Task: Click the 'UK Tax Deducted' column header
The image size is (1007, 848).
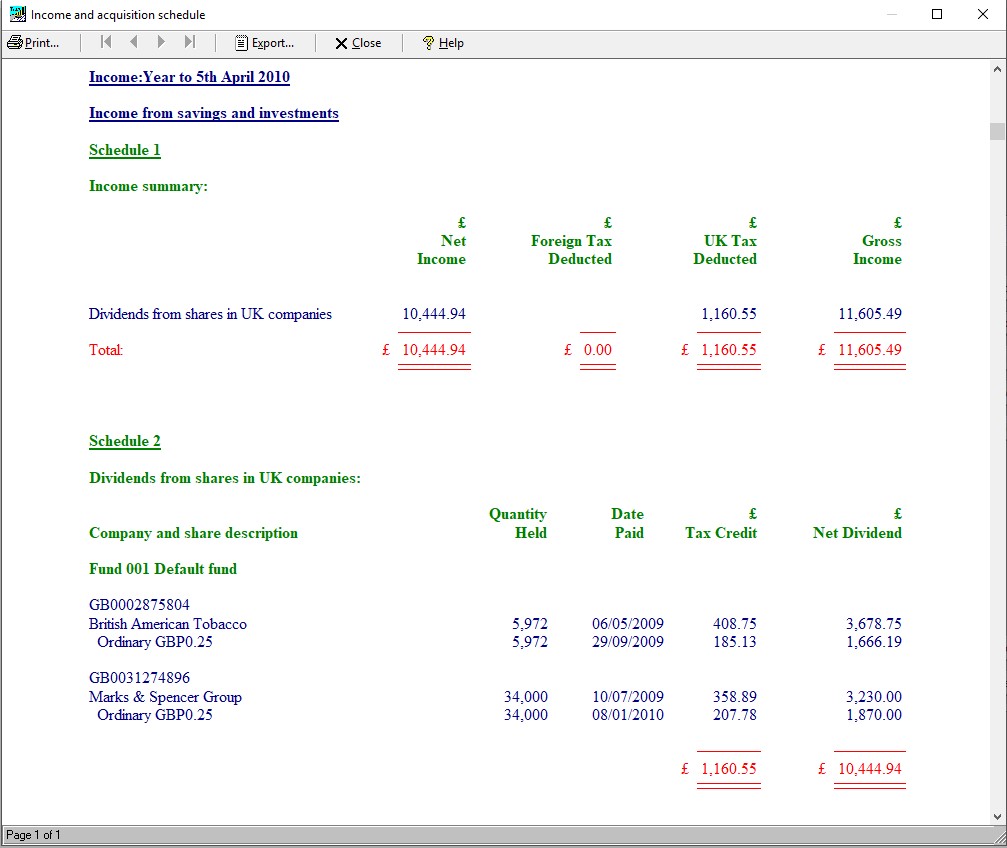Action: click(725, 250)
